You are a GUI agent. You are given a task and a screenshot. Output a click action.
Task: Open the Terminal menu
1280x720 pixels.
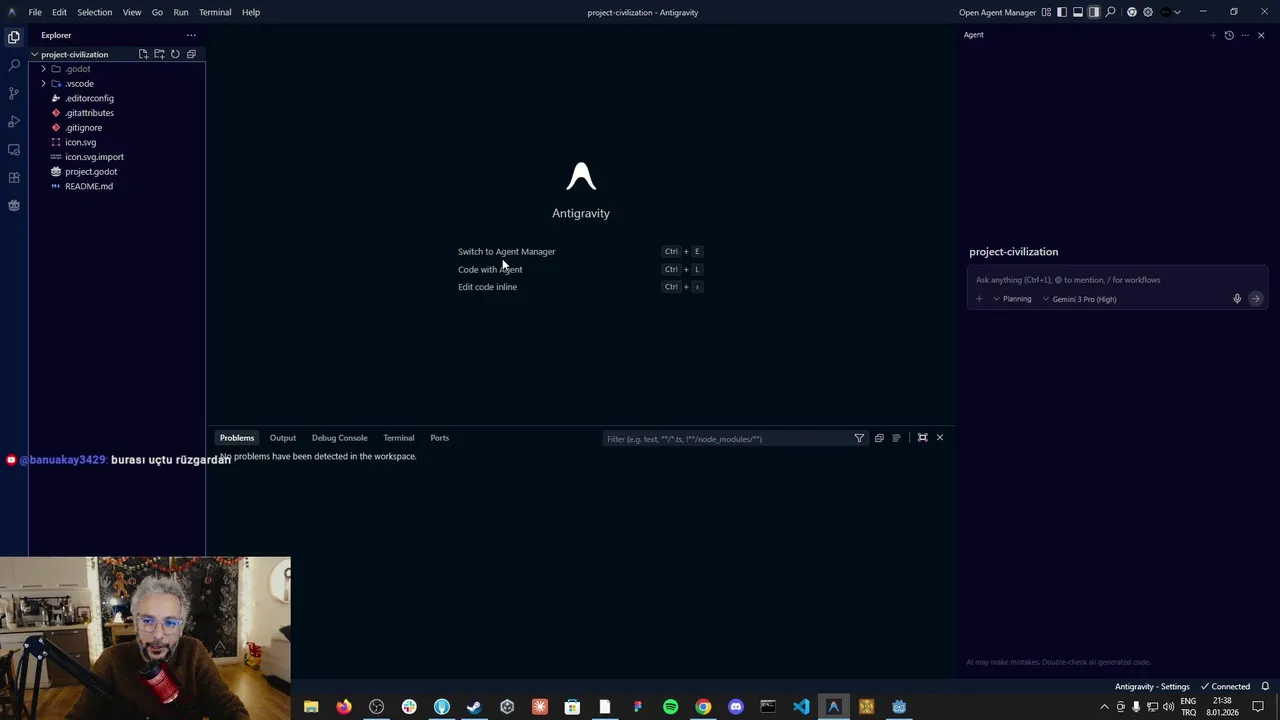point(215,12)
